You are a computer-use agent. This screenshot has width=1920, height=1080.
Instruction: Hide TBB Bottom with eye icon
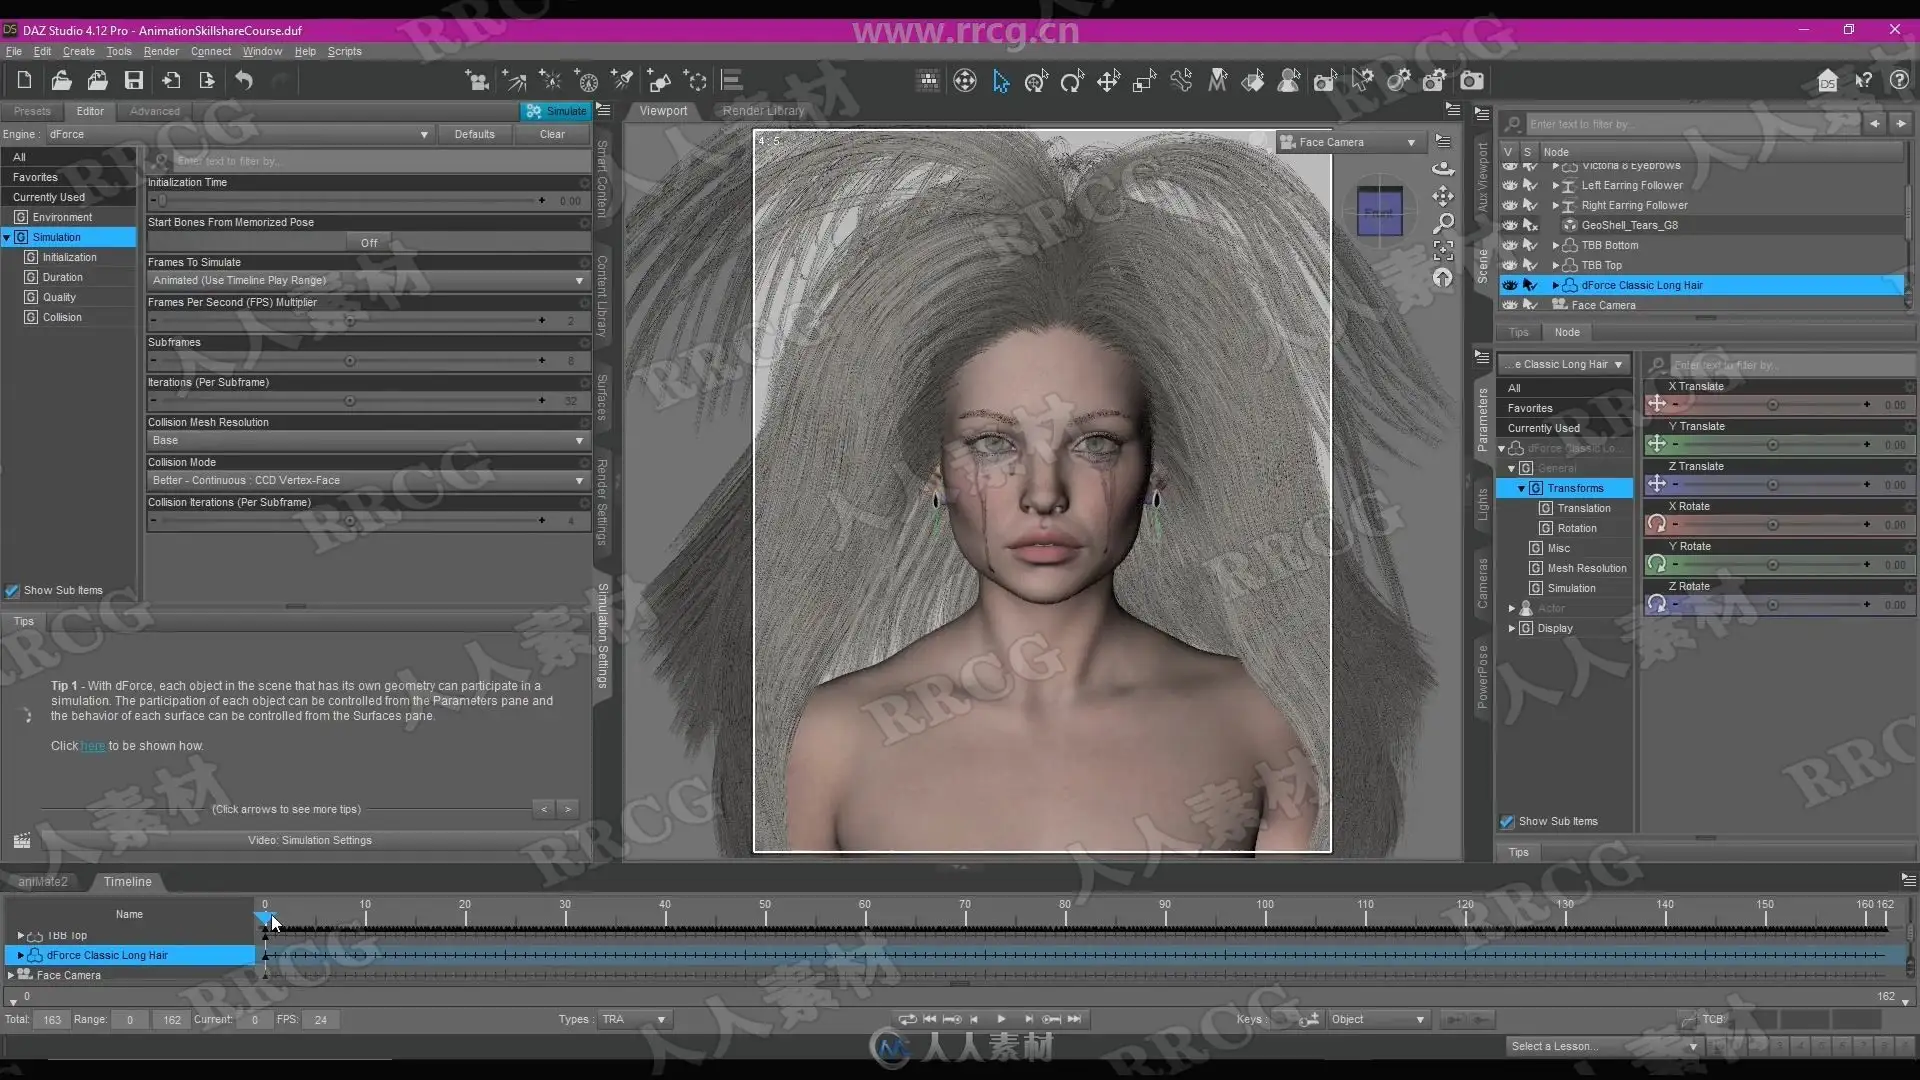1510,245
